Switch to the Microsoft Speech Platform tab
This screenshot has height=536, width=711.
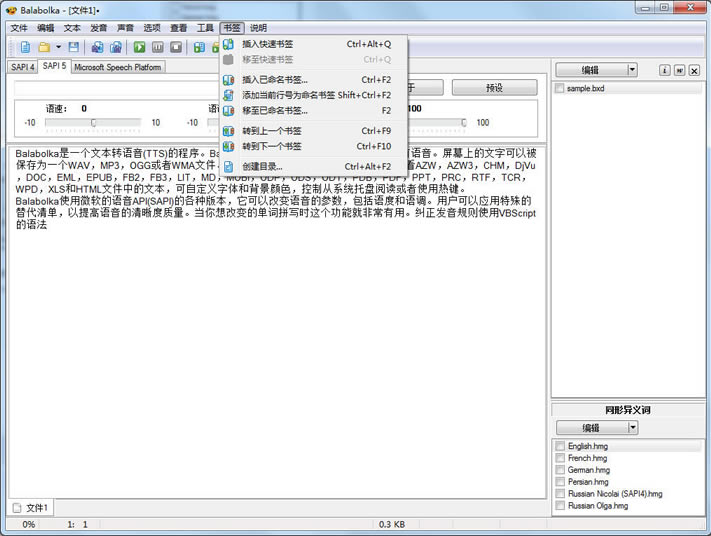118,67
